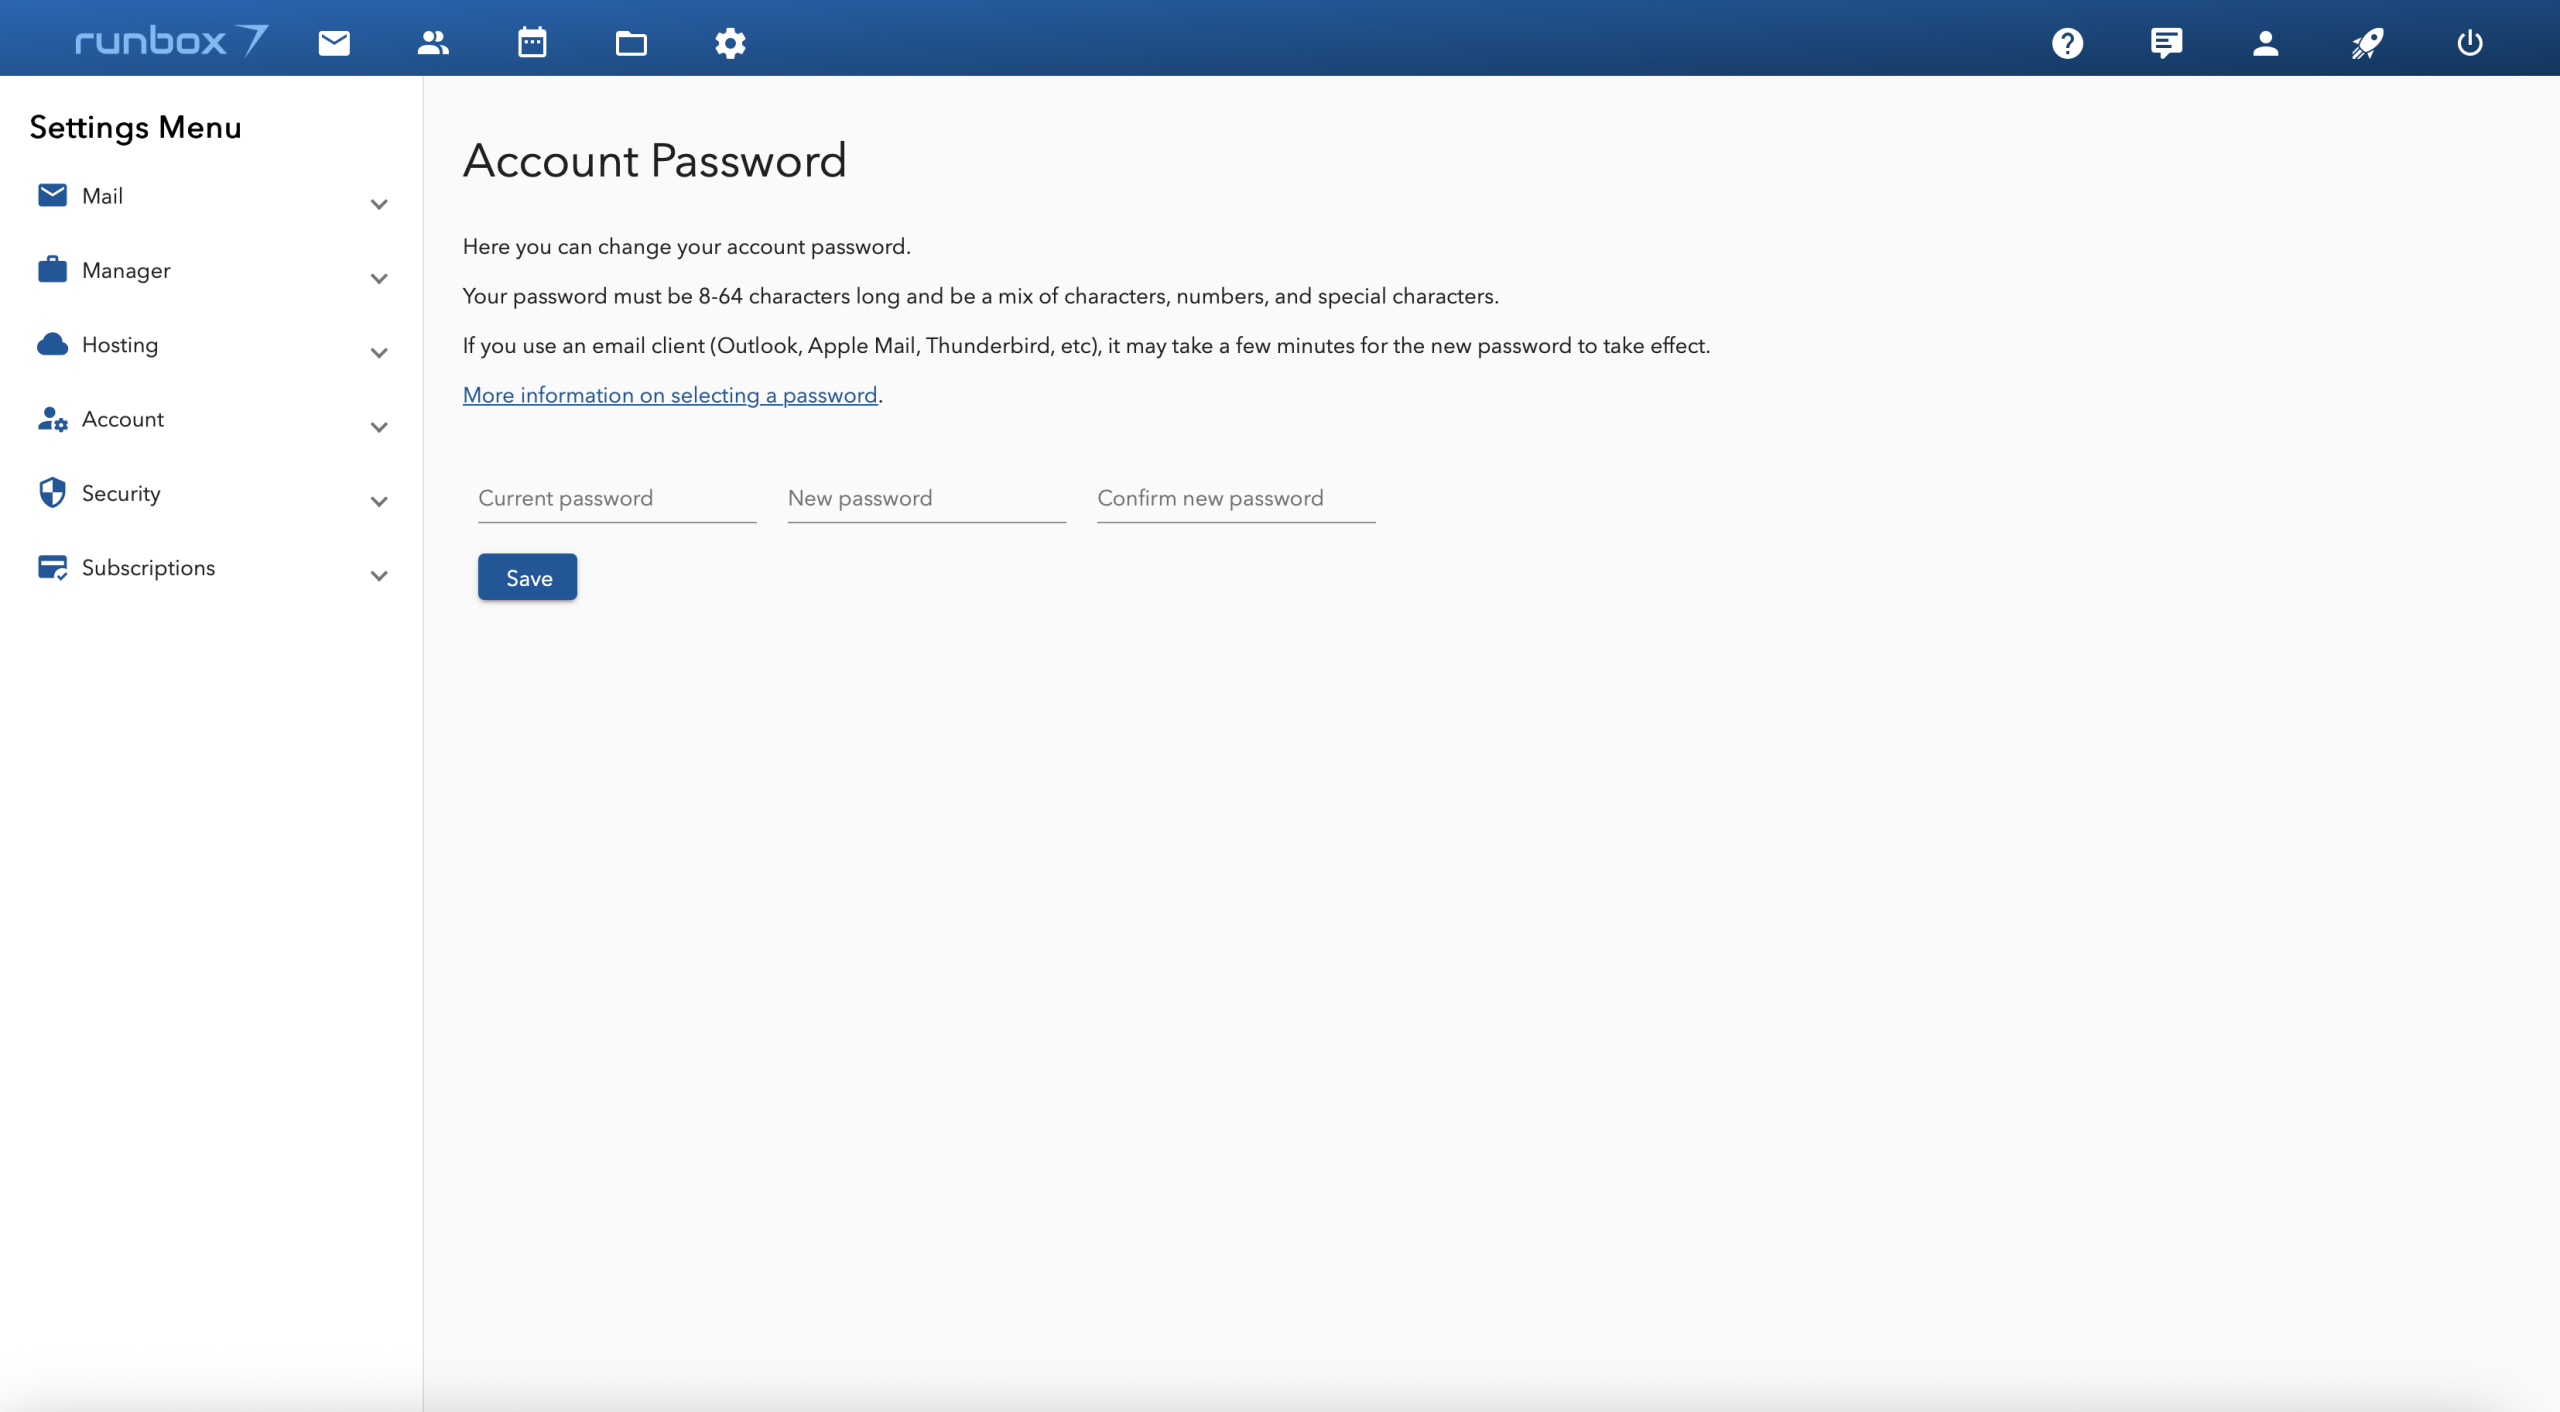Expand the Mail settings chevron

379,204
